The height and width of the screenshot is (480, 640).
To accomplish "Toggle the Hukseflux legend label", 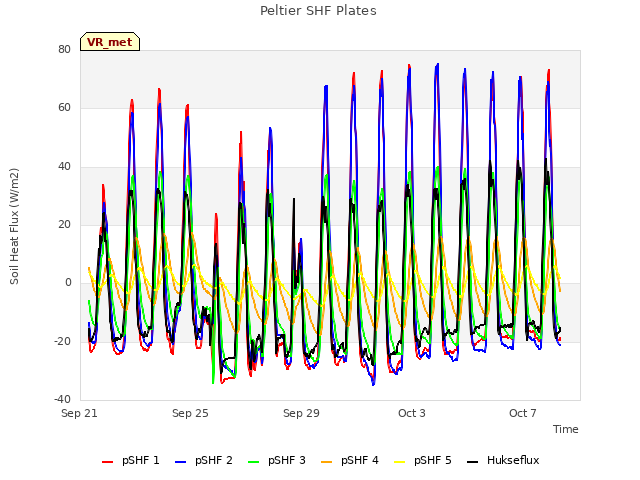I will click(x=513, y=460).
